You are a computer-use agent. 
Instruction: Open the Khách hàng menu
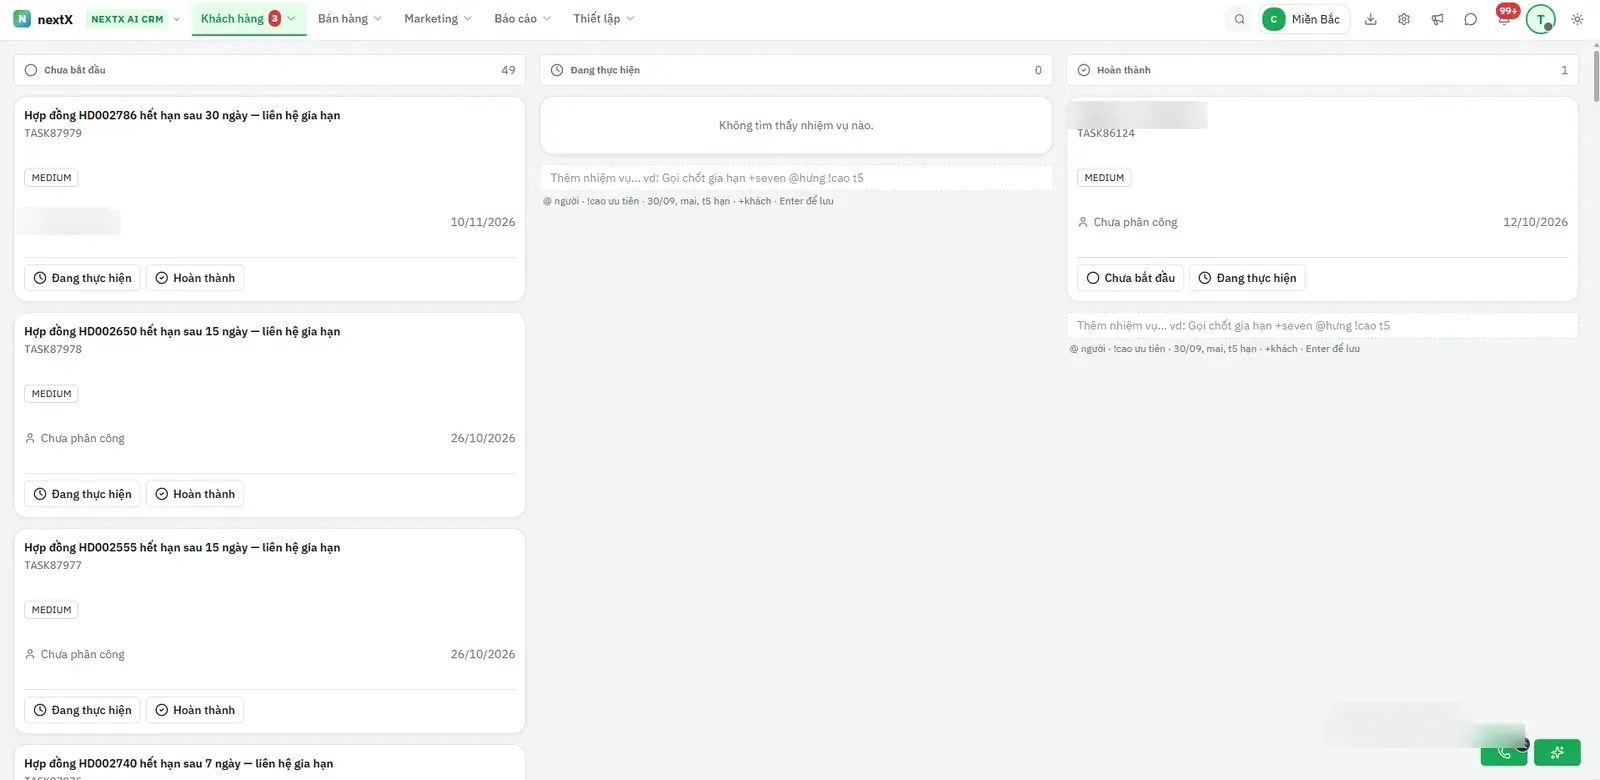[x=248, y=19]
